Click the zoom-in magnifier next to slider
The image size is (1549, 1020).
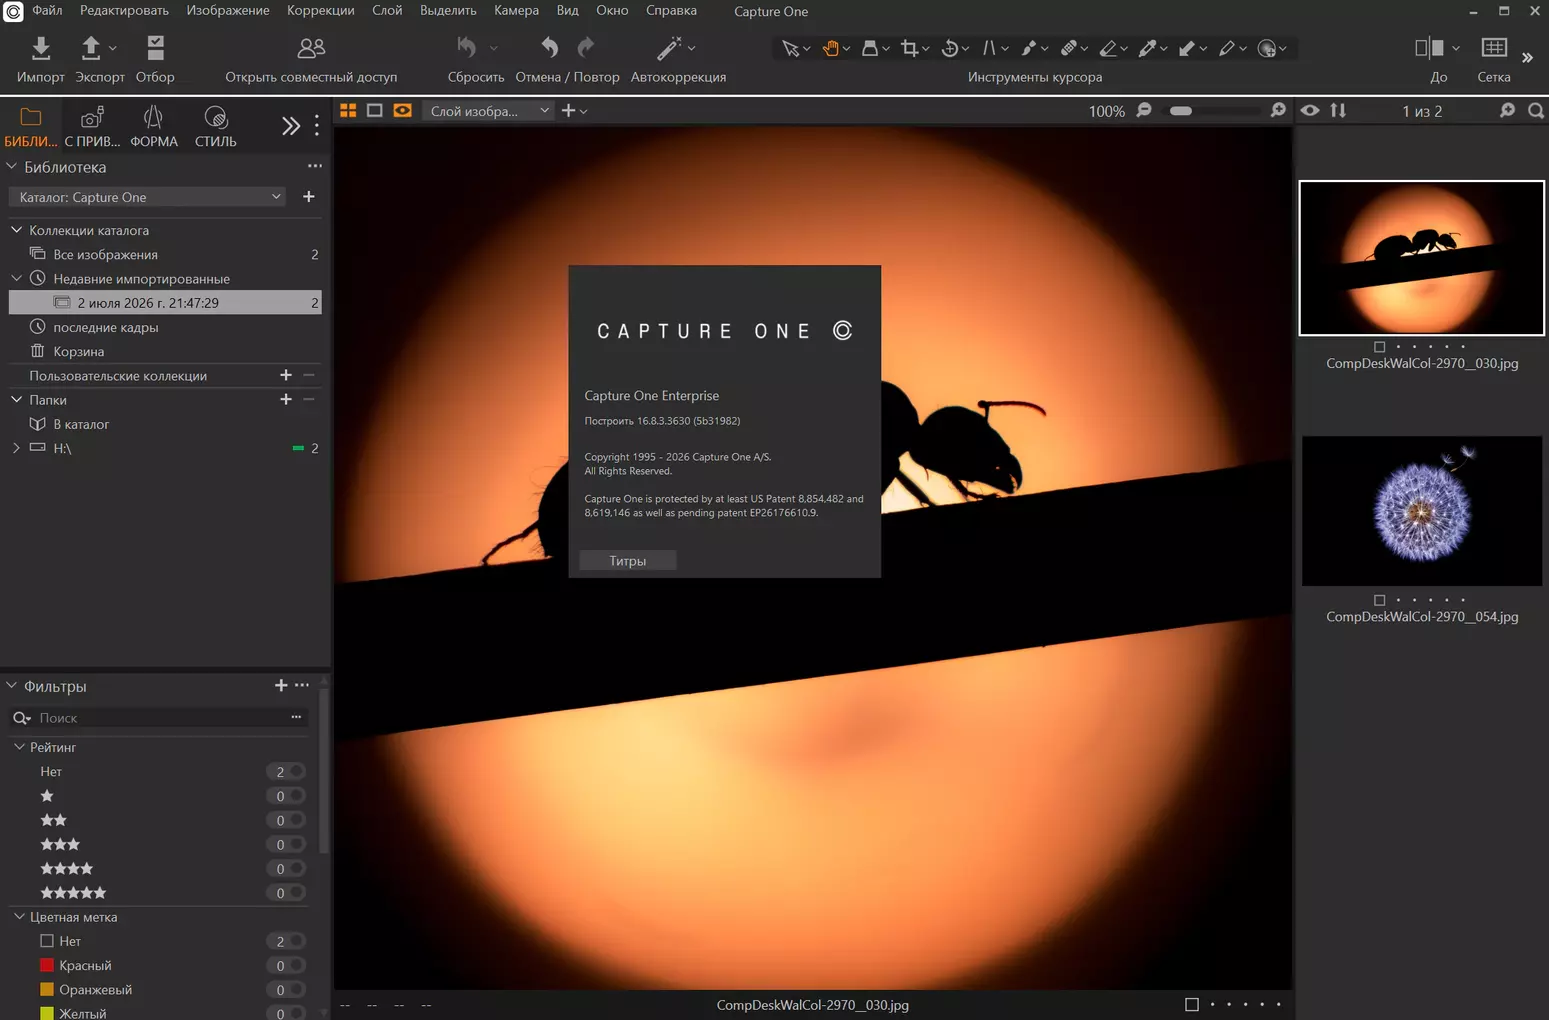(x=1278, y=111)
